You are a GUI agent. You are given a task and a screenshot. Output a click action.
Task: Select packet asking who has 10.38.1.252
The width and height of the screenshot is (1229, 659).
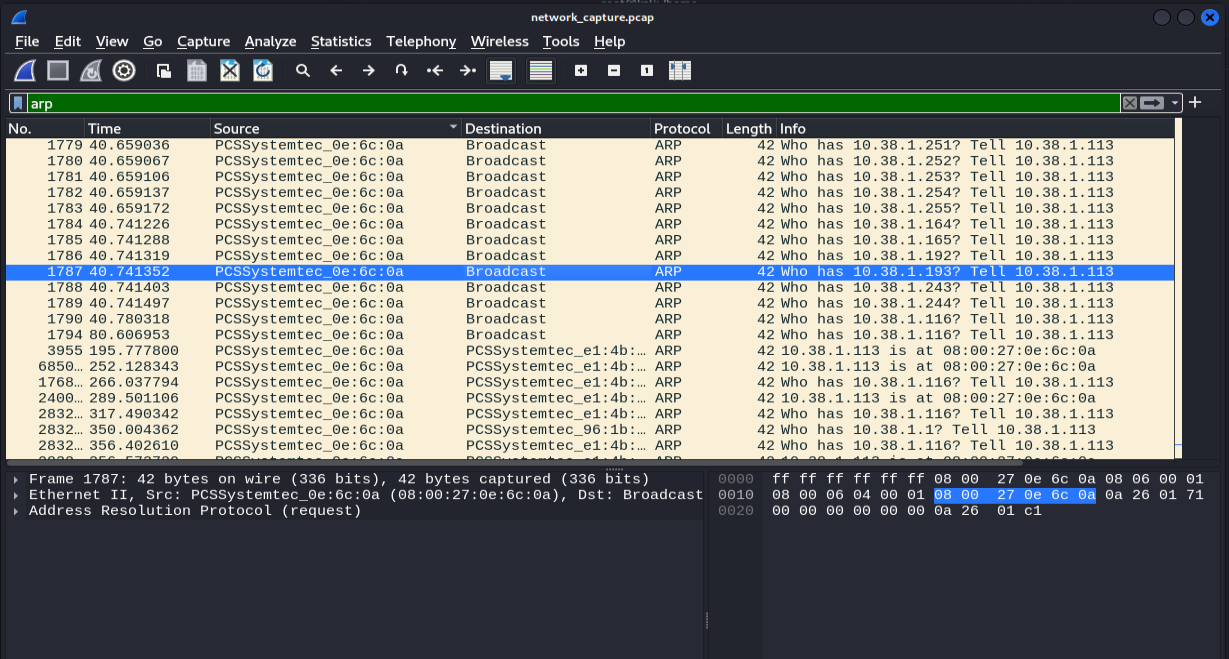coord(590,161)
